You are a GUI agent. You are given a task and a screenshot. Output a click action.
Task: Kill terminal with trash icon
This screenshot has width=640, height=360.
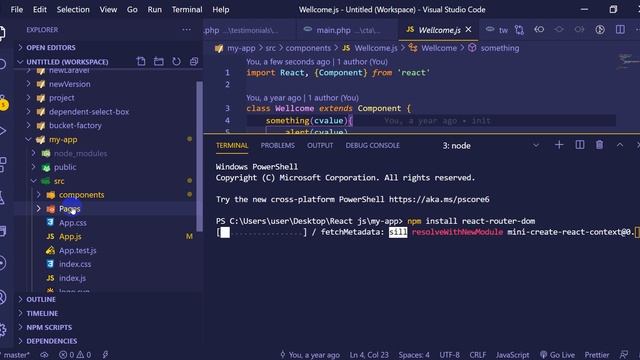point(599,145)
